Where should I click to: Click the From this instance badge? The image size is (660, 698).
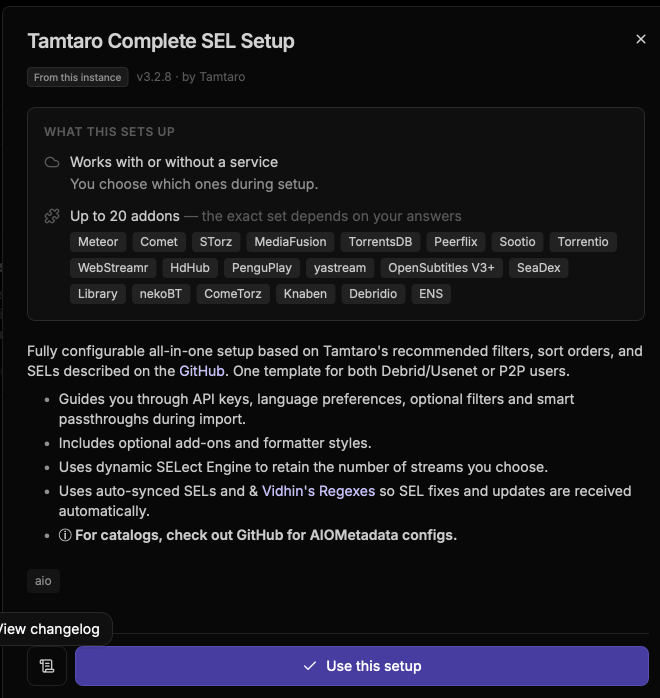click(77, 77)
